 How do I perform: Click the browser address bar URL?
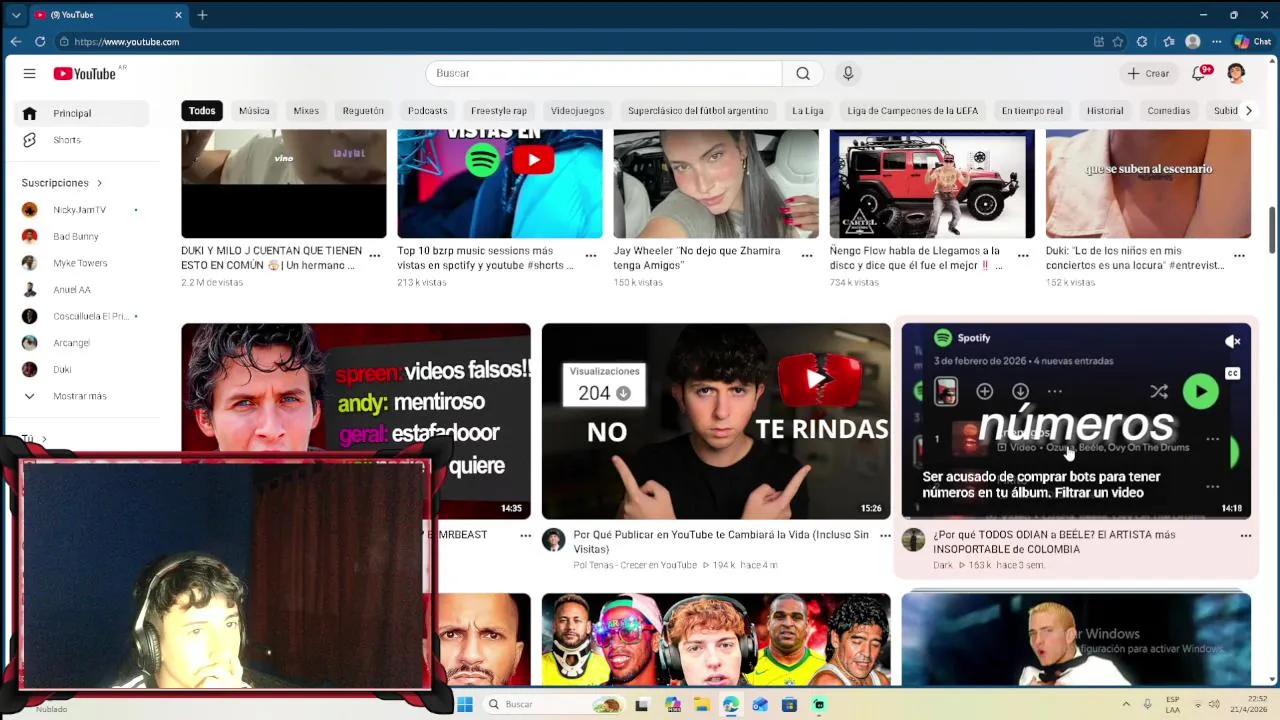(126, 41)
